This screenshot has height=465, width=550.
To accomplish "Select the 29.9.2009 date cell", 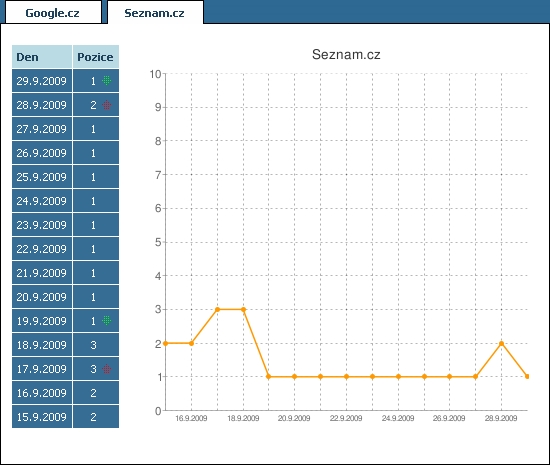I will click(42, 81).
